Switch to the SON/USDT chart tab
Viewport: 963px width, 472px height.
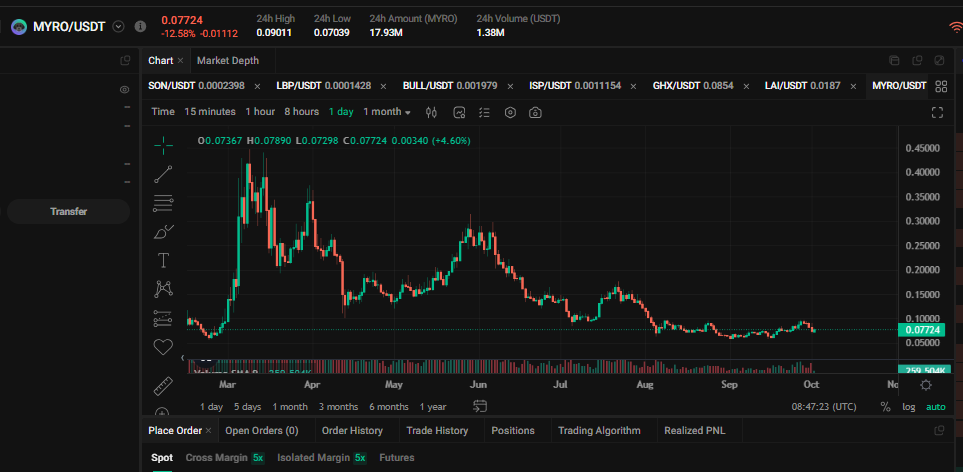tap(197, 85)
